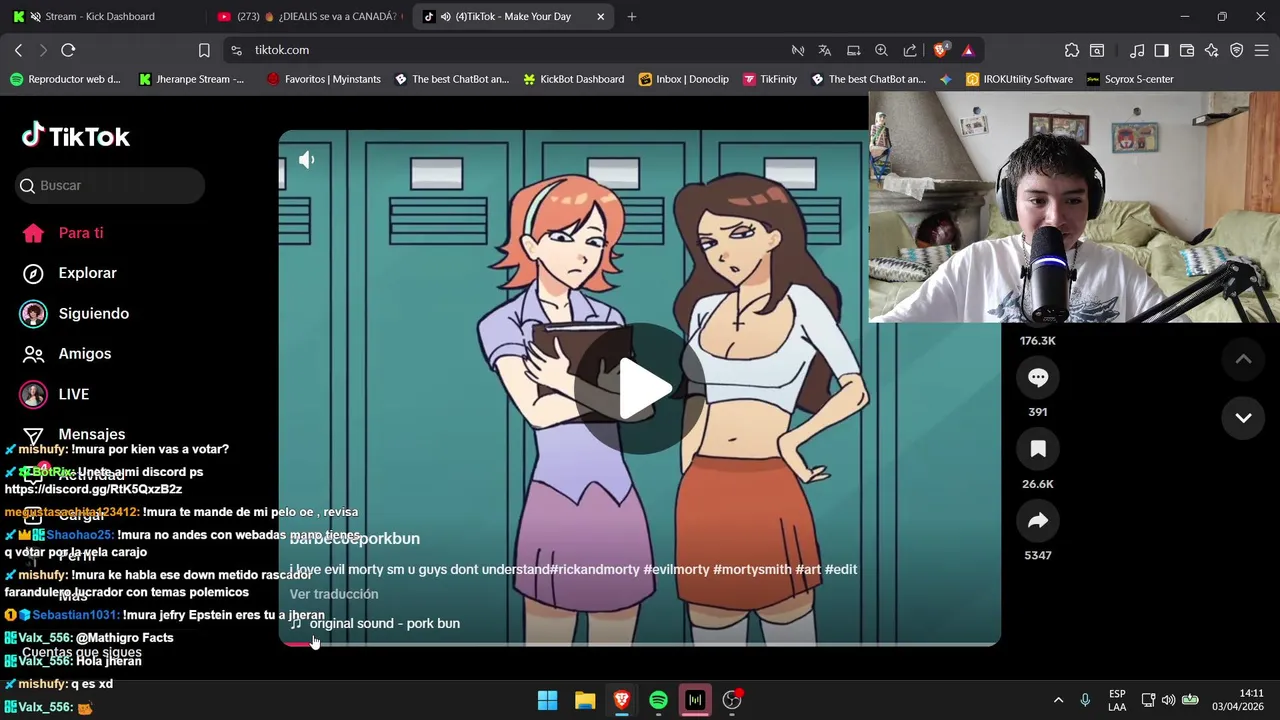1280x720 pixels.
Task: Open the browser hamburger menu
Action: [x=1261, y=50]
